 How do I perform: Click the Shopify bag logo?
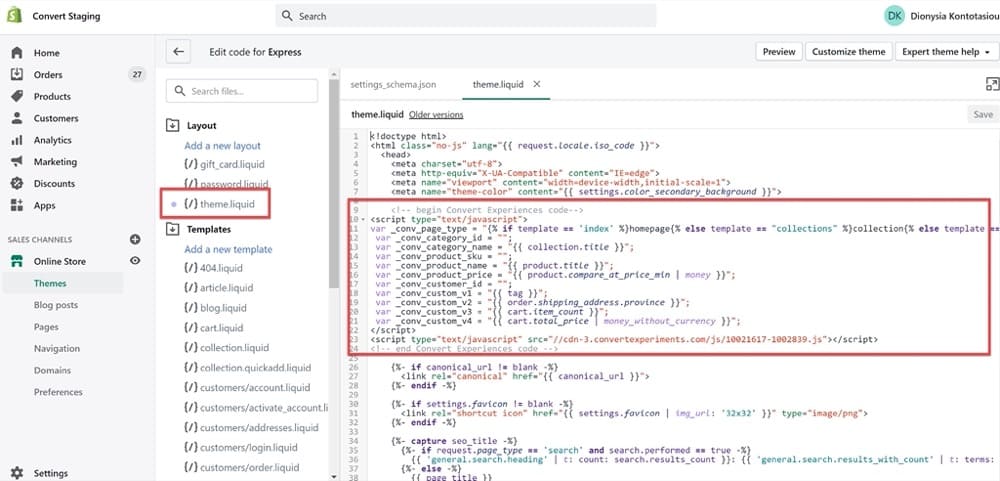pos(14,16)
